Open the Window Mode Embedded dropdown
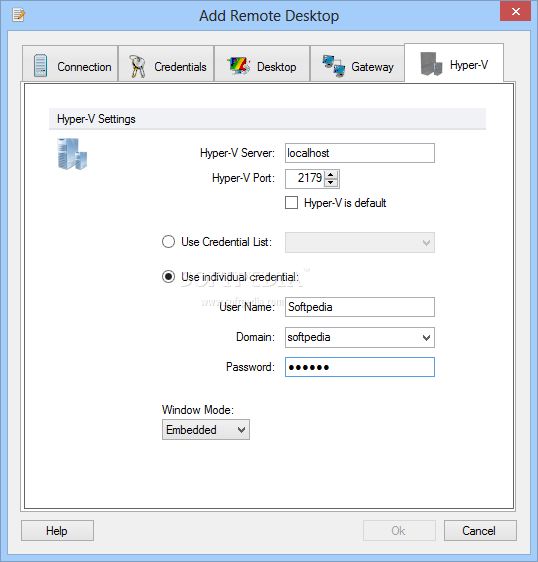Image resolution: width=538 pixels, height=562 pixels. pos(206,430)
